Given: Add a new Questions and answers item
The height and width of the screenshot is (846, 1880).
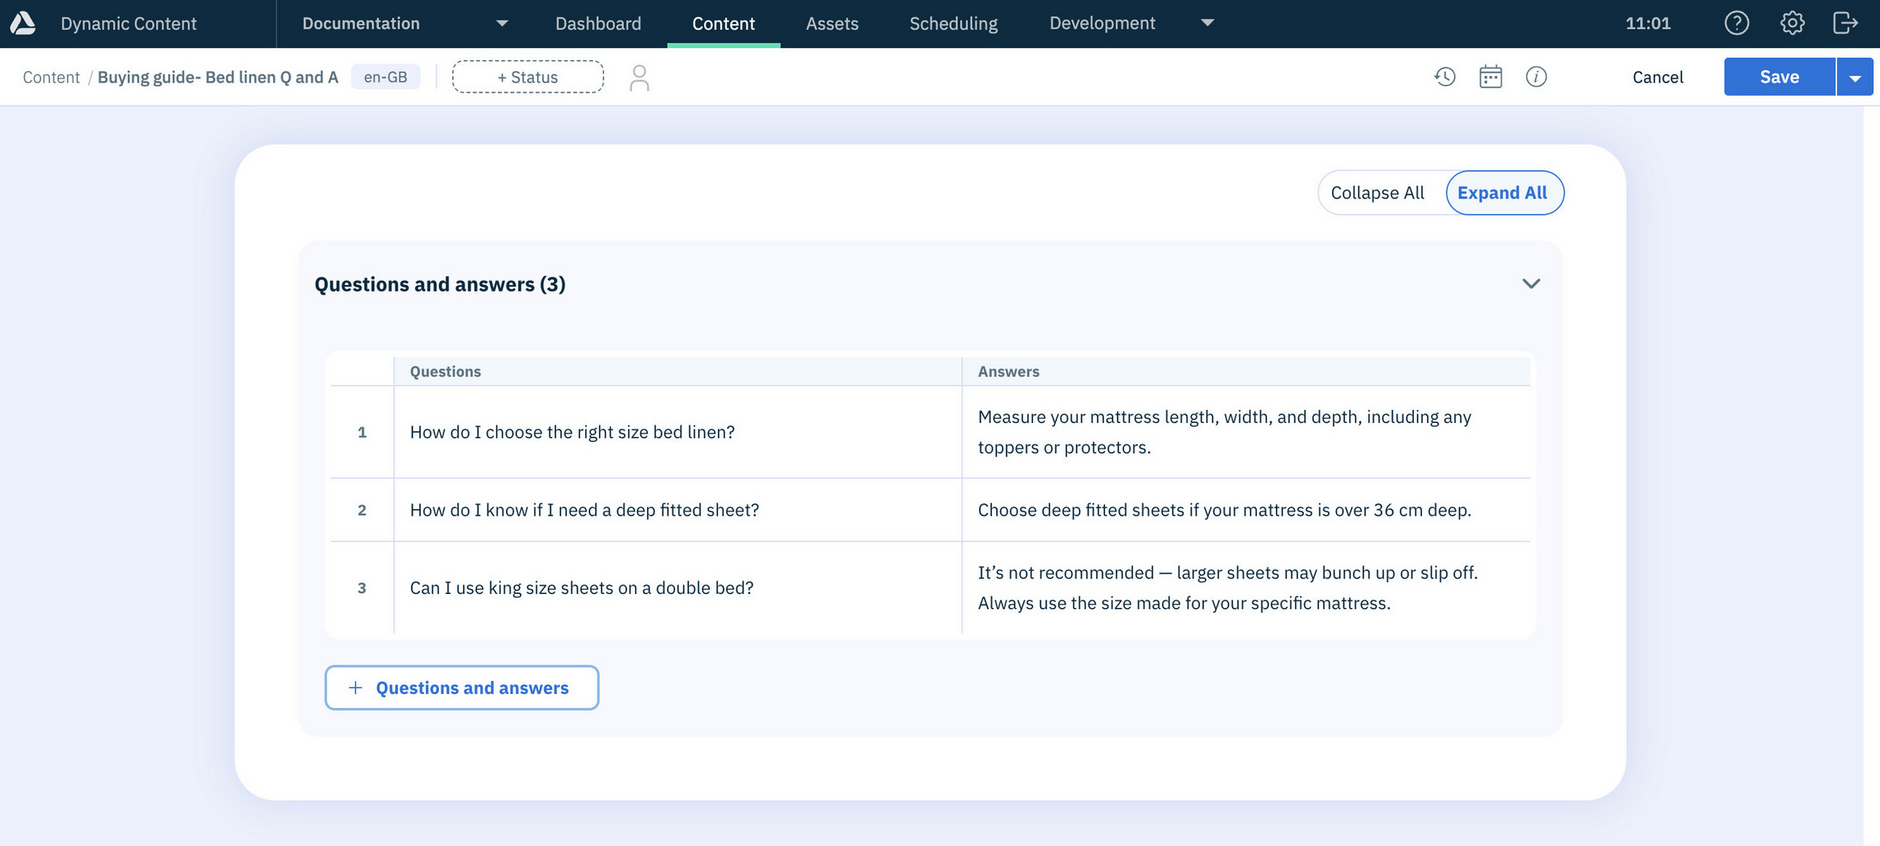Looking at the screenshot, I should [x=461, y=688].
